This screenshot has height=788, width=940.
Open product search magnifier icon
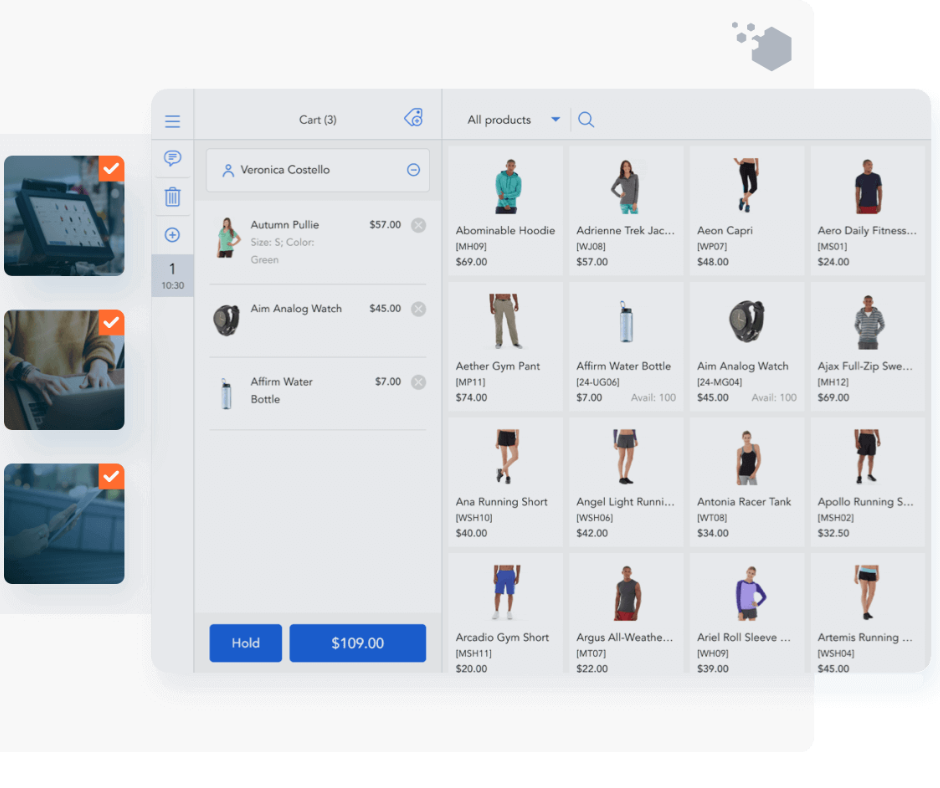point(586,120)
